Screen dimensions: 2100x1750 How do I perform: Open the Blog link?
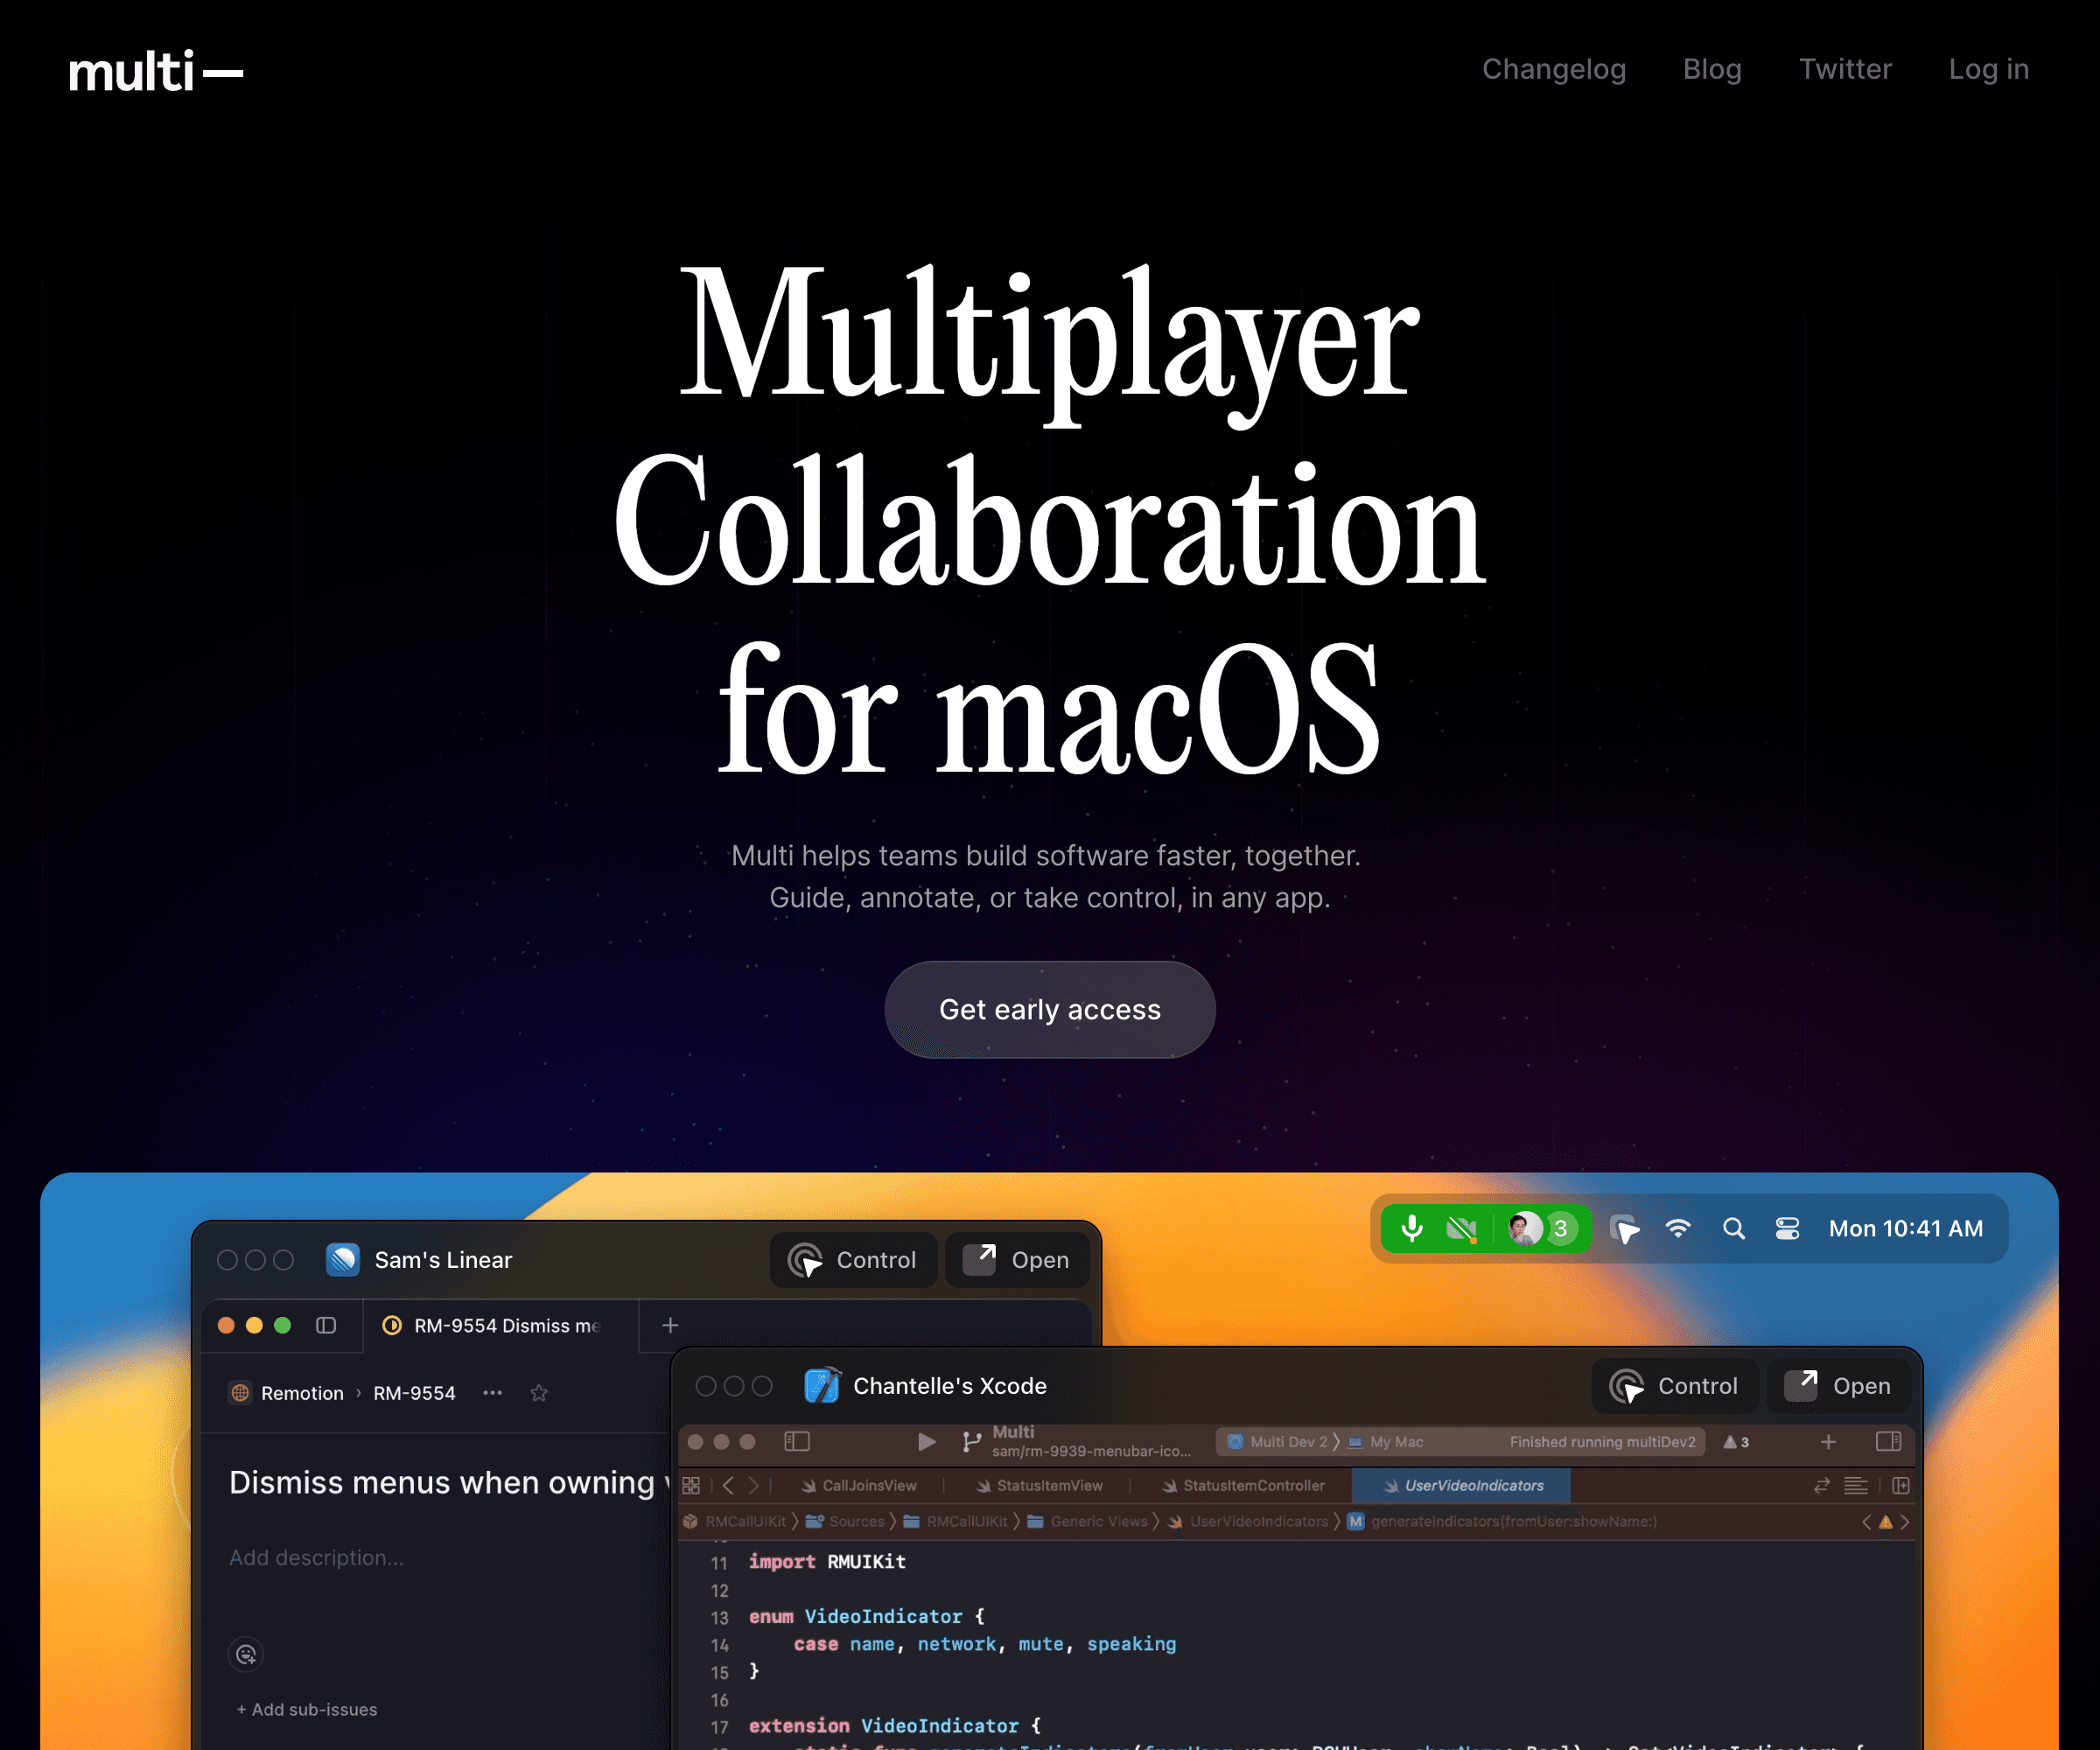1712,69
